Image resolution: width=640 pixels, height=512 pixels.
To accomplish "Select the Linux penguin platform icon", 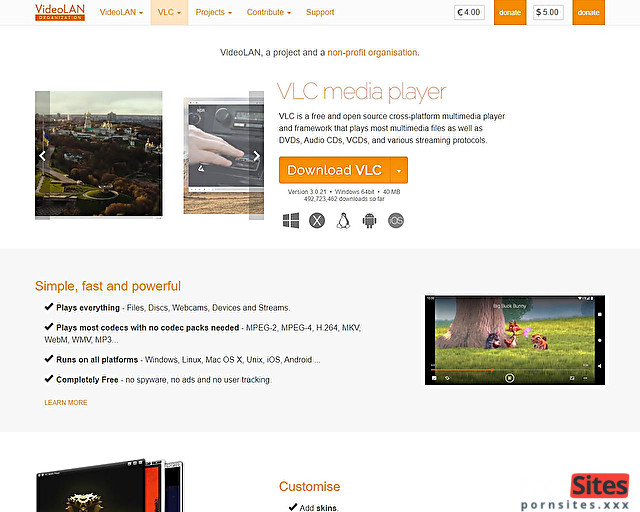I will [343, 220].
